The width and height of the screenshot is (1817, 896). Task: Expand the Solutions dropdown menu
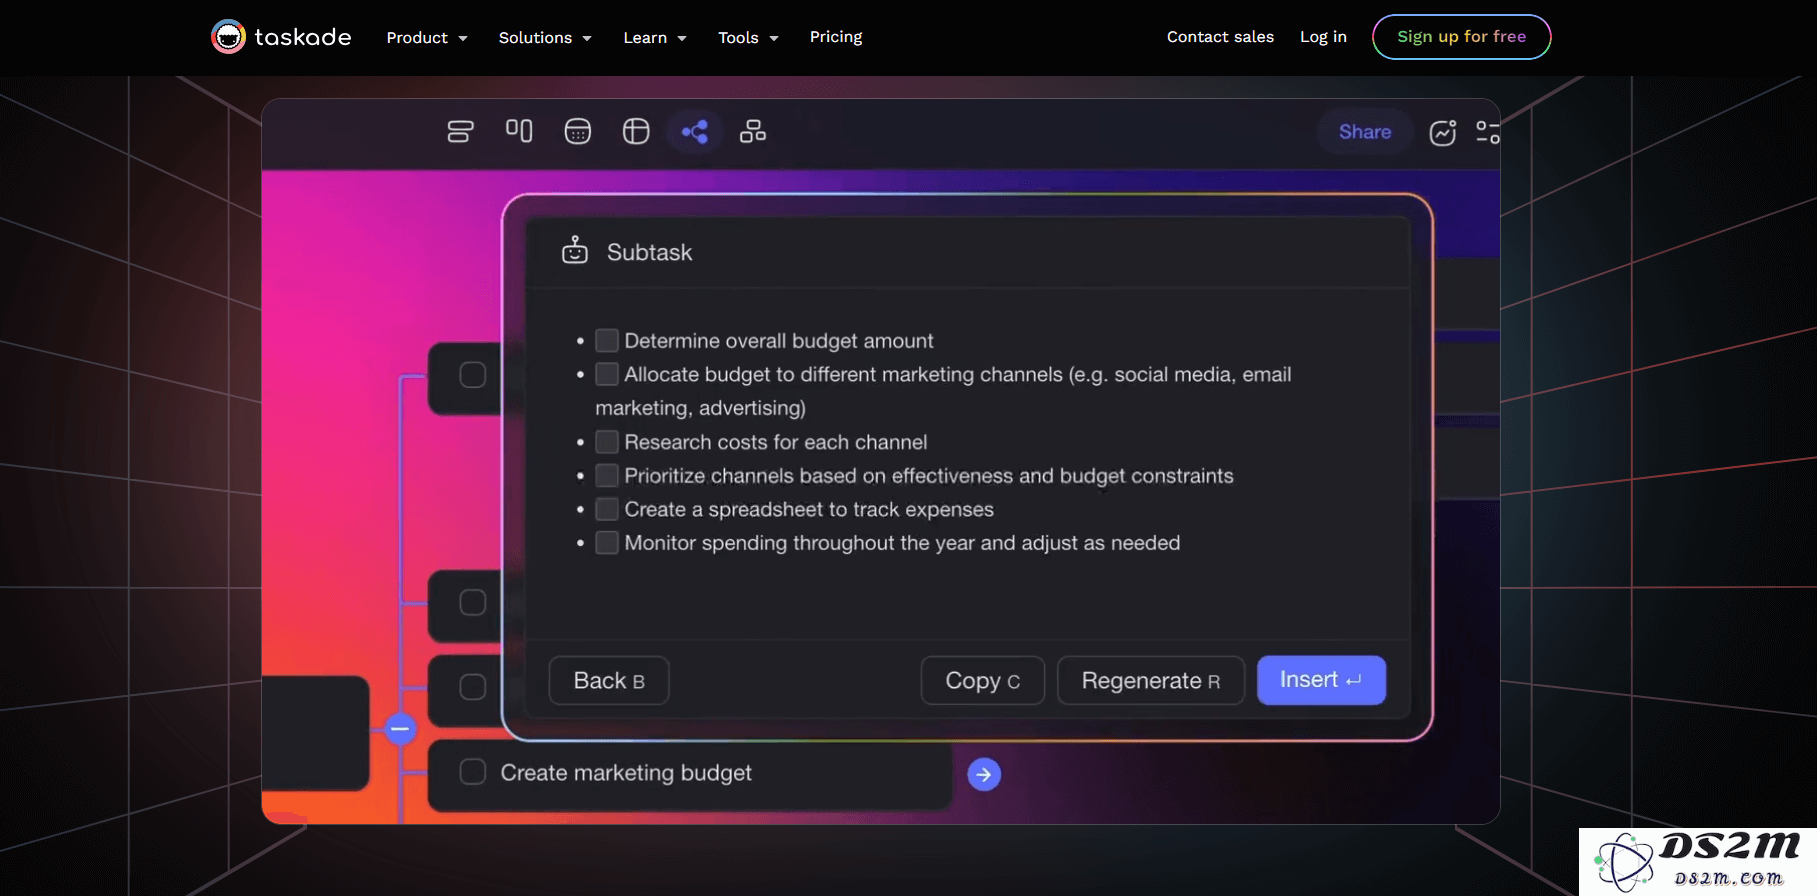point(545,38)
